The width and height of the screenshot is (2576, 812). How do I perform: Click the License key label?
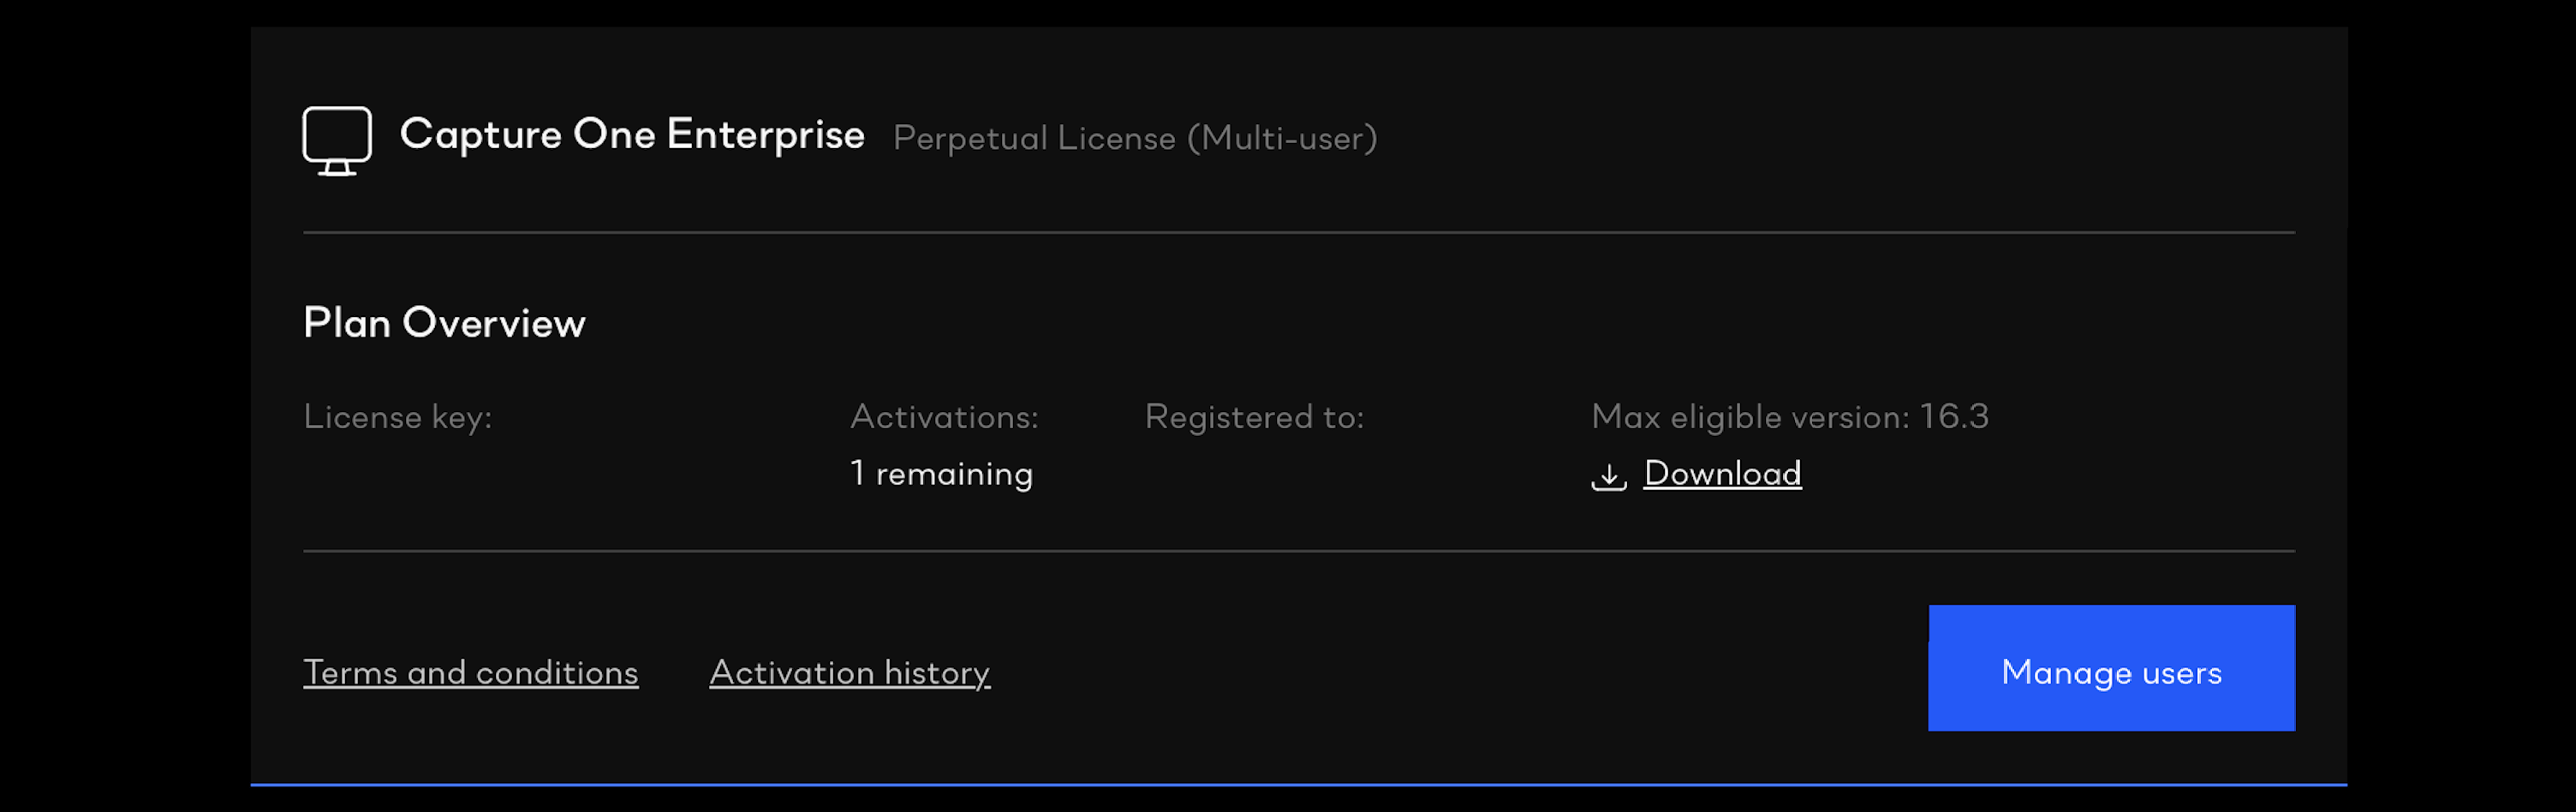[x=397, y=417]
